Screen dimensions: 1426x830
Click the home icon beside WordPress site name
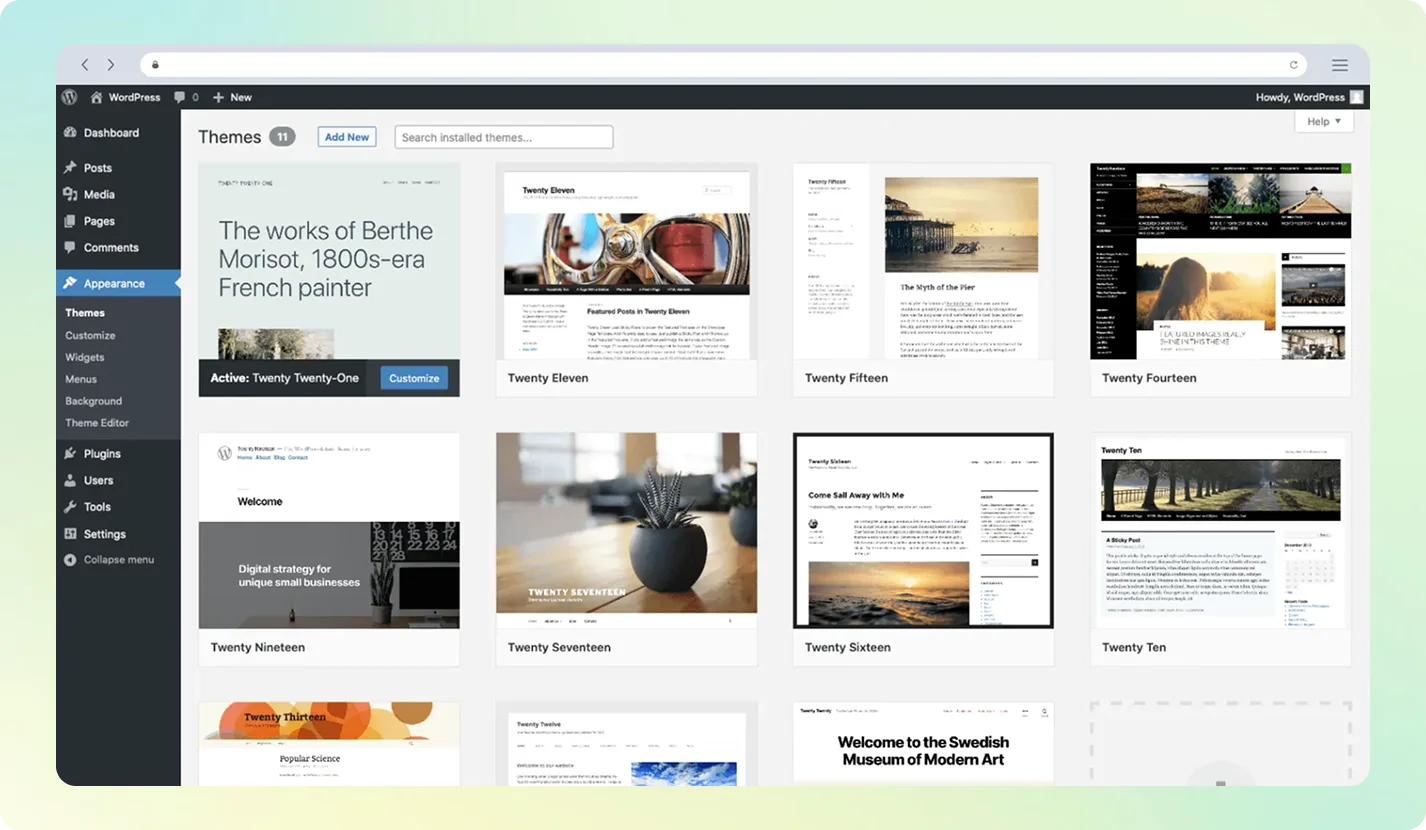(97, 97)
